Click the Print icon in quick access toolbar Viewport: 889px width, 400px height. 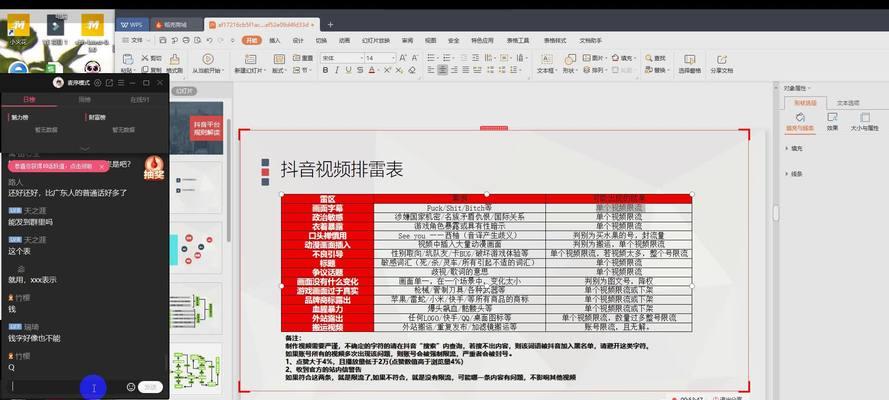[x=185, y=40]
